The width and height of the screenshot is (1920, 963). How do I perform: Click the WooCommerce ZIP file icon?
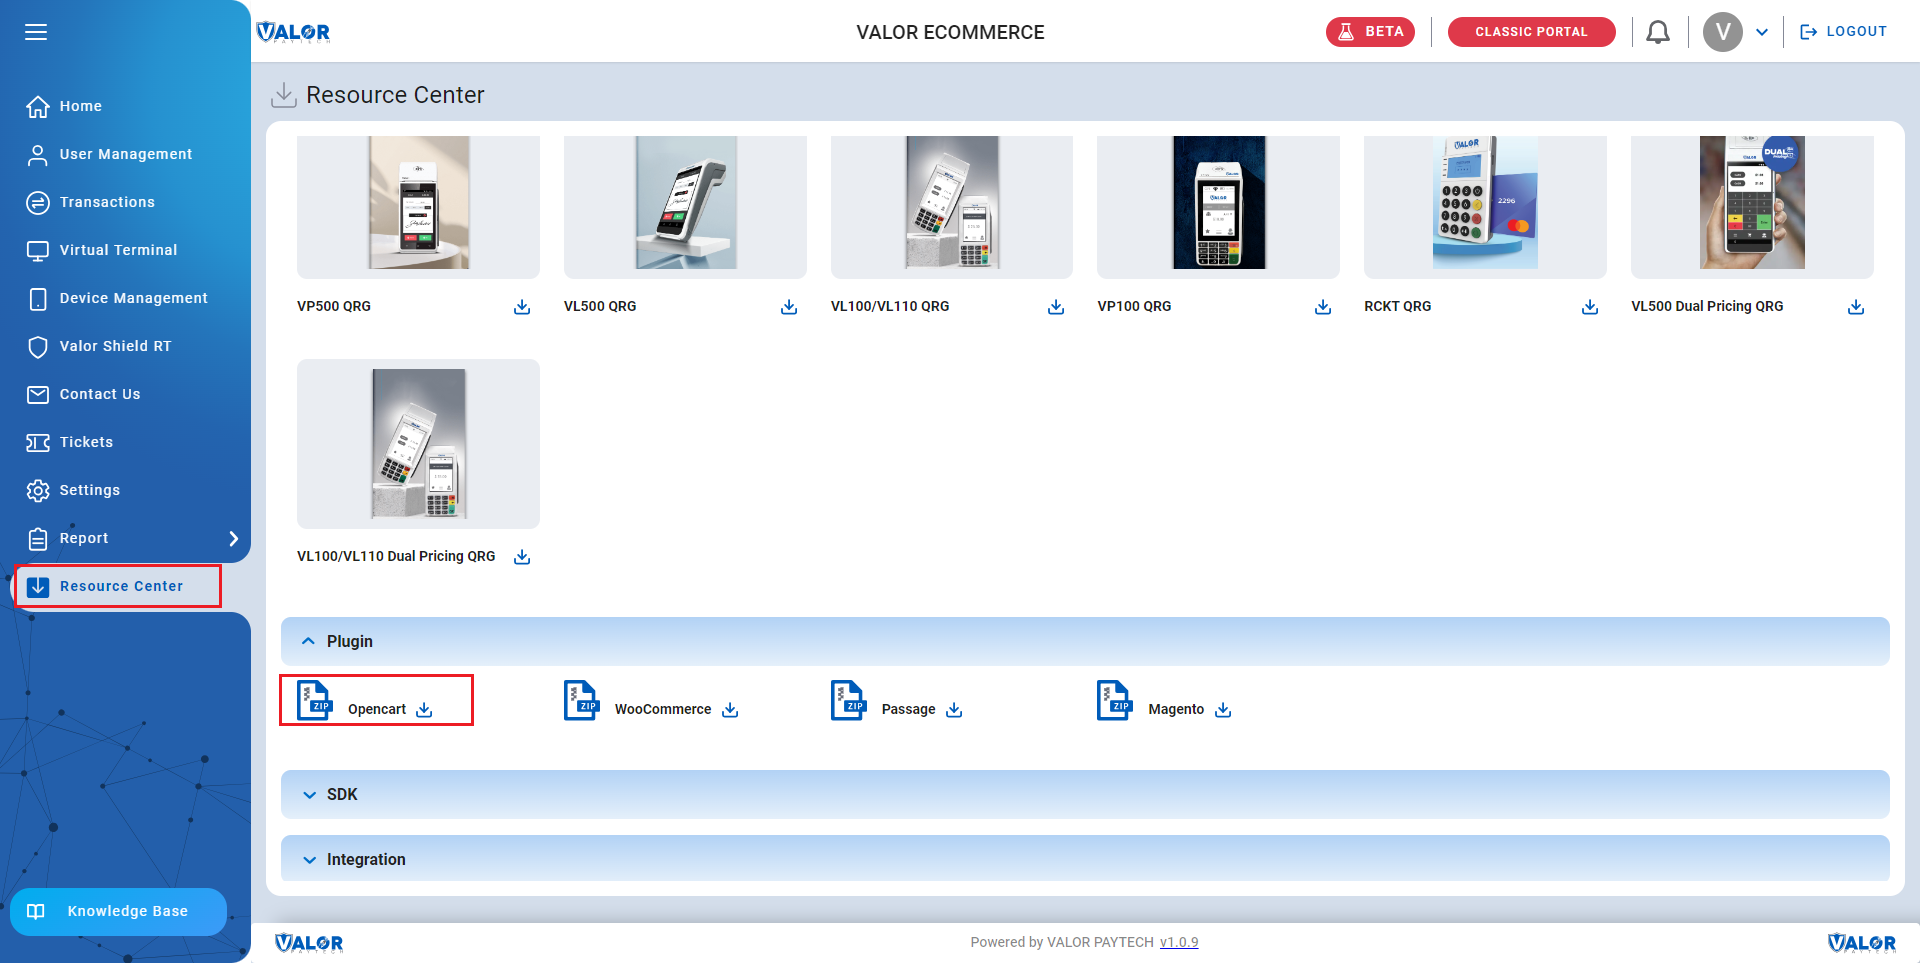[581, 700]
